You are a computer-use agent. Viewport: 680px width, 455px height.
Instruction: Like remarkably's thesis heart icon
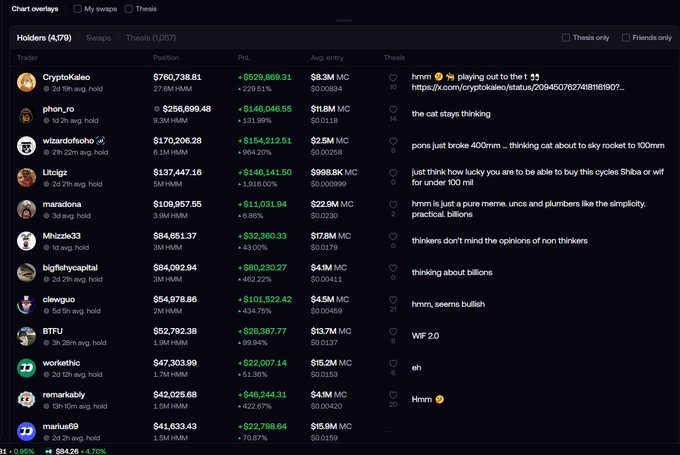click(x=393, y=395)
